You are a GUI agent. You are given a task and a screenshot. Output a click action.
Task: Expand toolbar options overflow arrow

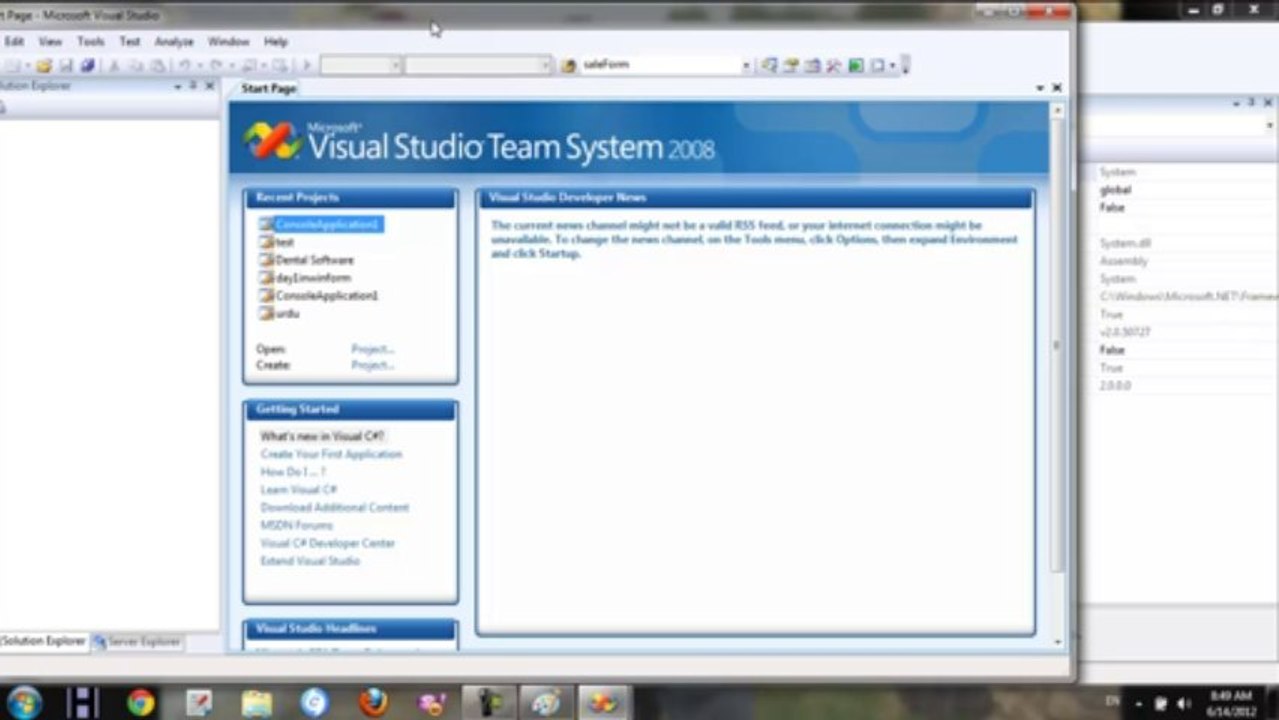(905, 66)
